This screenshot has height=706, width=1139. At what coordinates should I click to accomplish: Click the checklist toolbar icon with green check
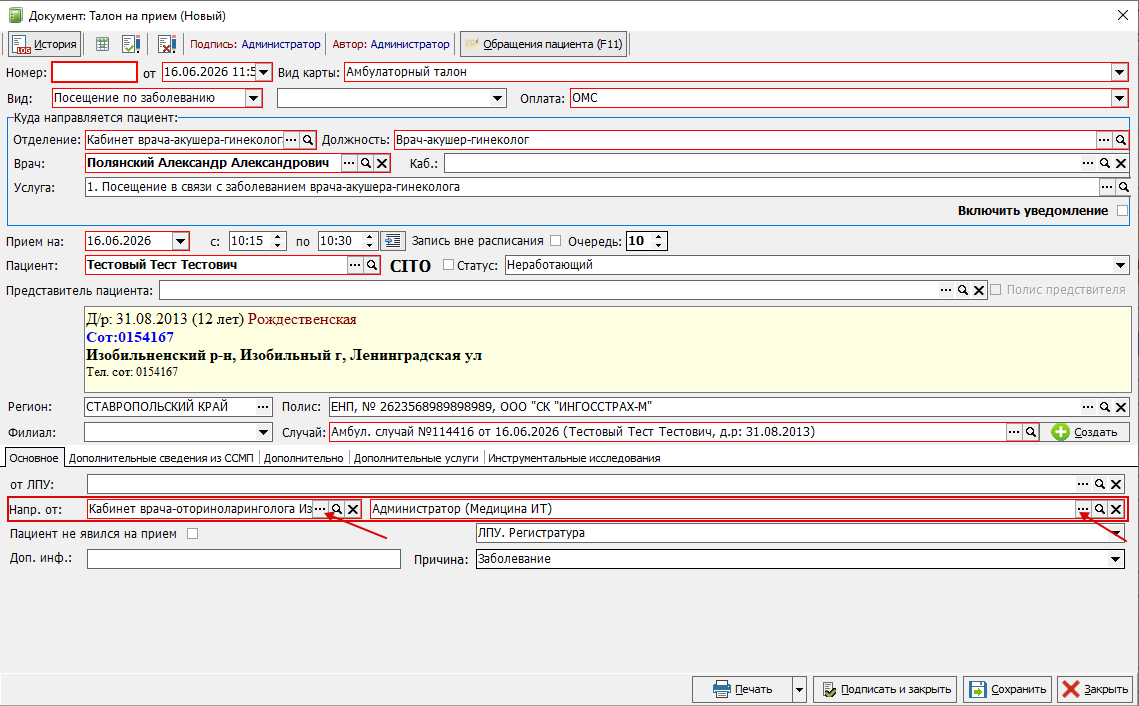pyautogui.click(x=131, y=44)
